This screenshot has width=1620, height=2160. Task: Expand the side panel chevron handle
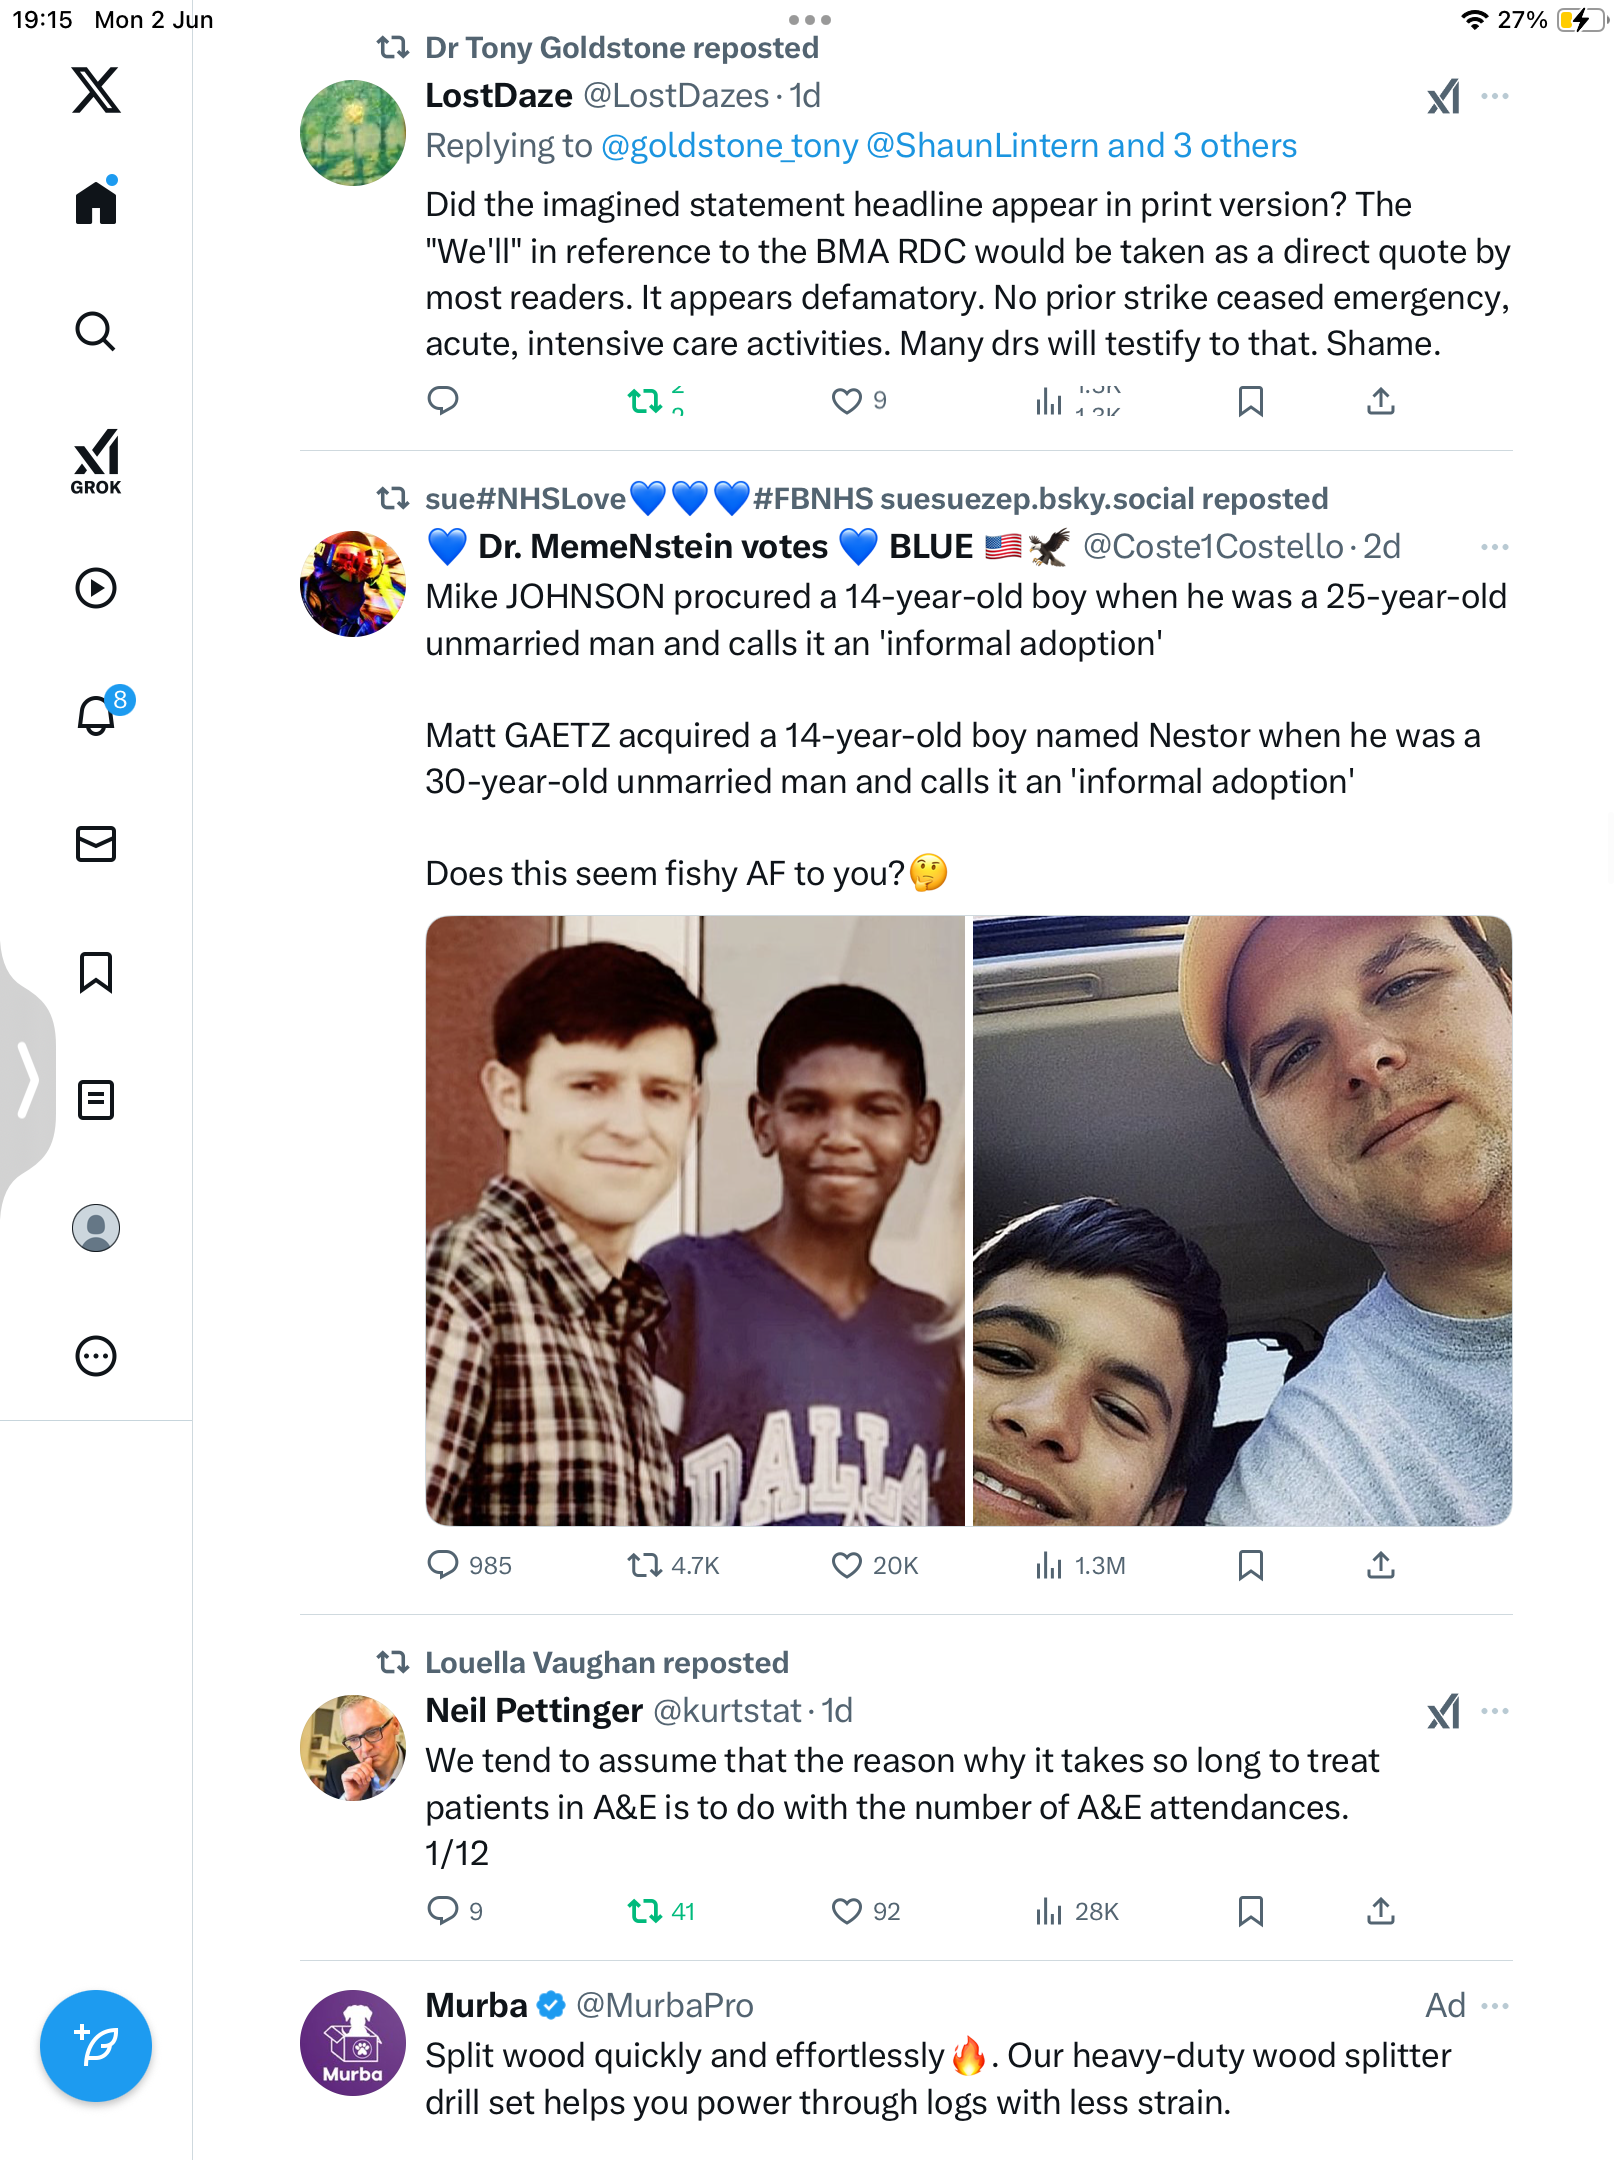click(27, 1080)
